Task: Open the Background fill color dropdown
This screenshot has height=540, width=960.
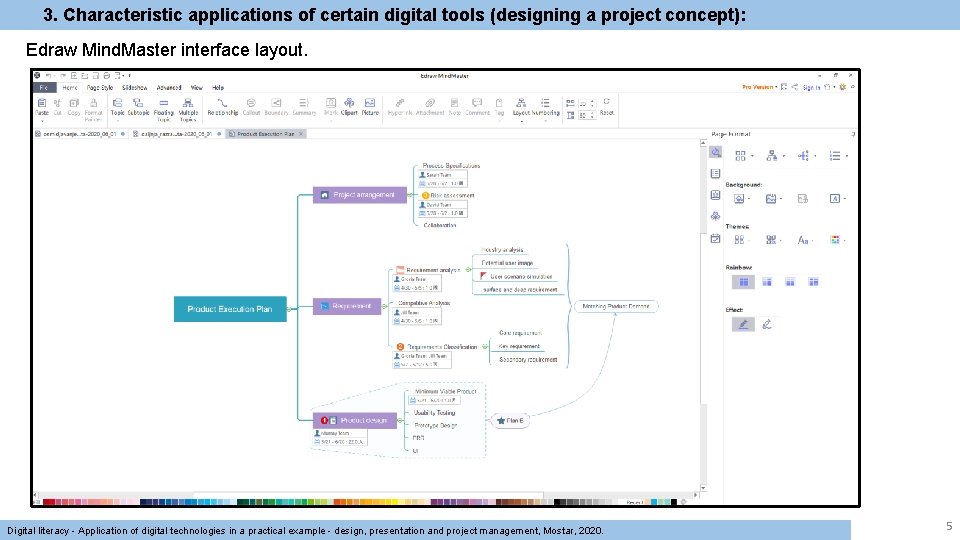Action: pos(741,198)
